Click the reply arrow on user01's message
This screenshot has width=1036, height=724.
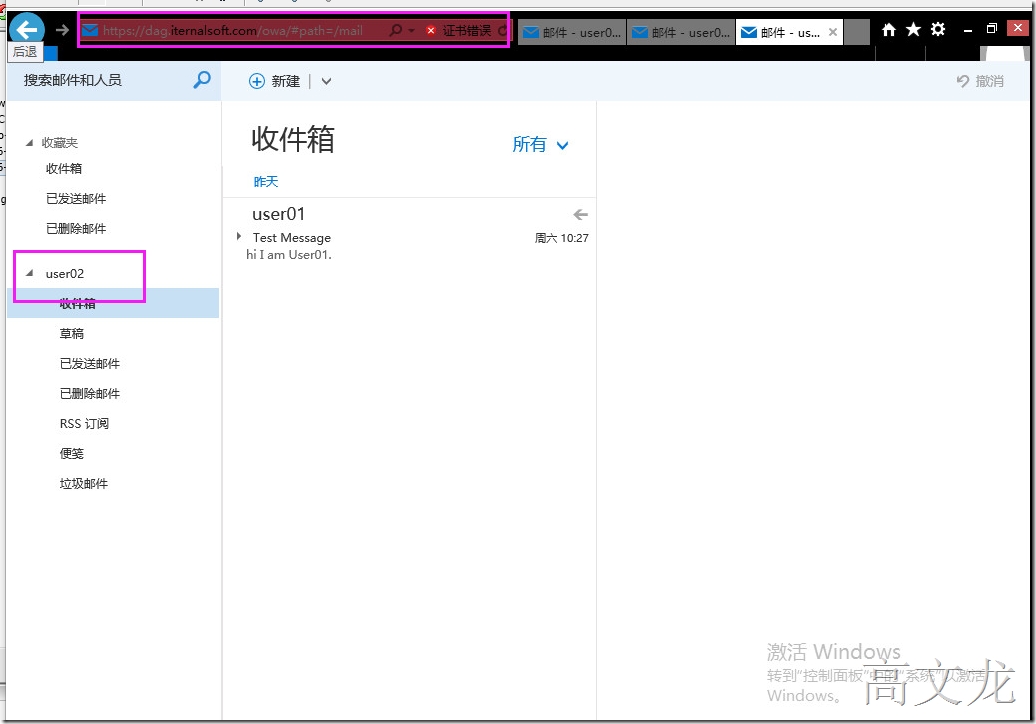(580, 213)
